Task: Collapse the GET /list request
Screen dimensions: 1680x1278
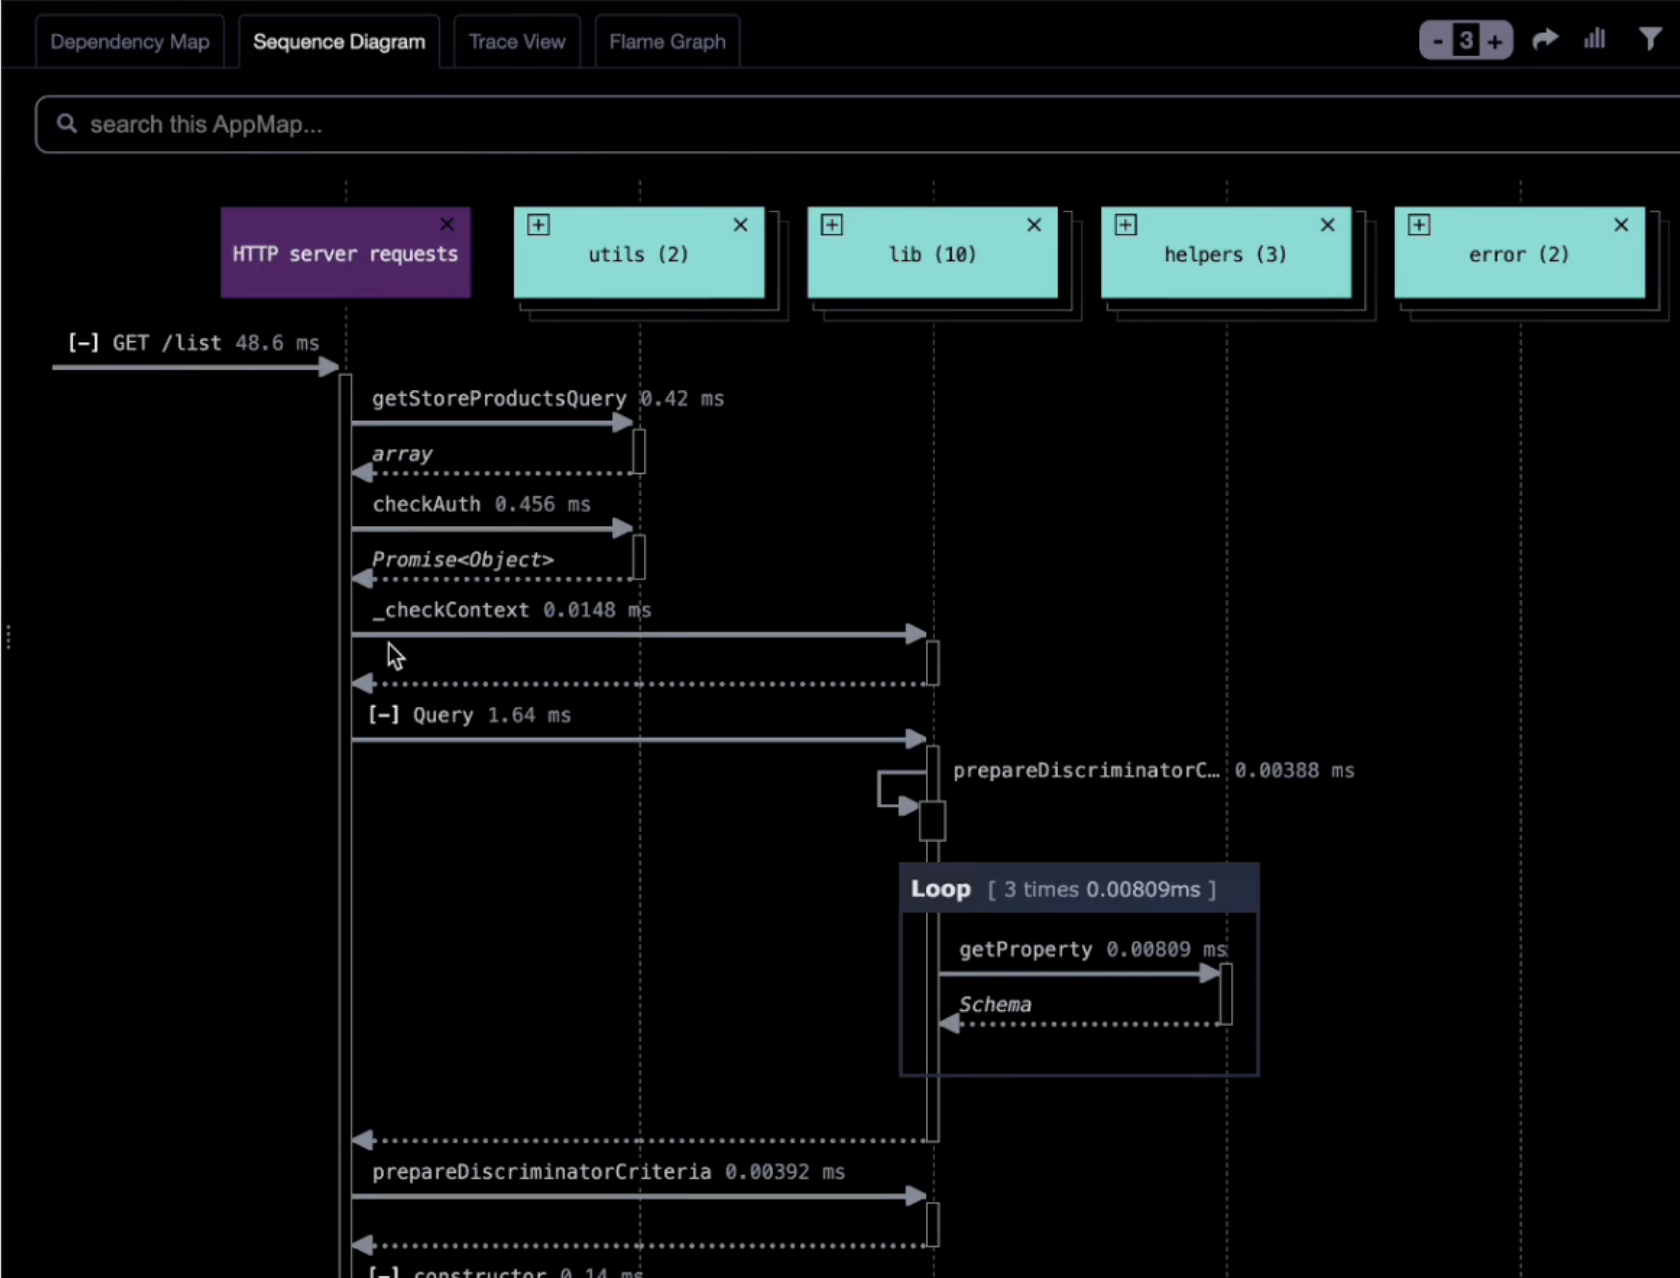Action: [x=82, y=343]
